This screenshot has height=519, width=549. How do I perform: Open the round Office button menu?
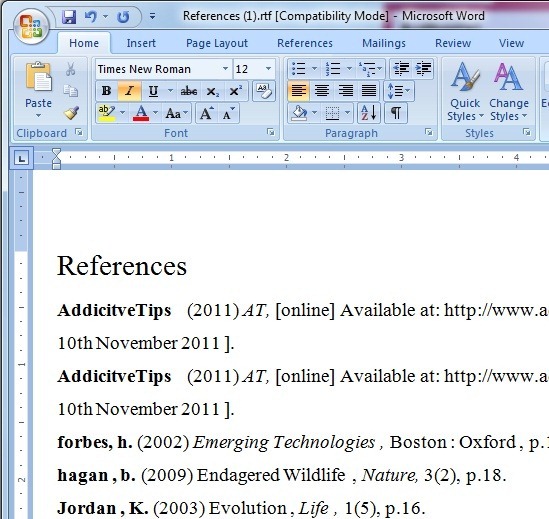(x=31, y=26)
